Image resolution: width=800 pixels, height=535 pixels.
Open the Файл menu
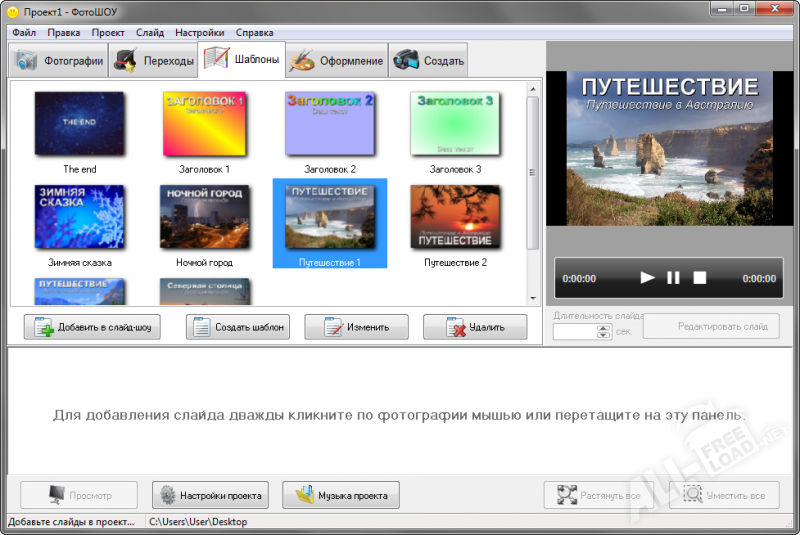point(24,32)
